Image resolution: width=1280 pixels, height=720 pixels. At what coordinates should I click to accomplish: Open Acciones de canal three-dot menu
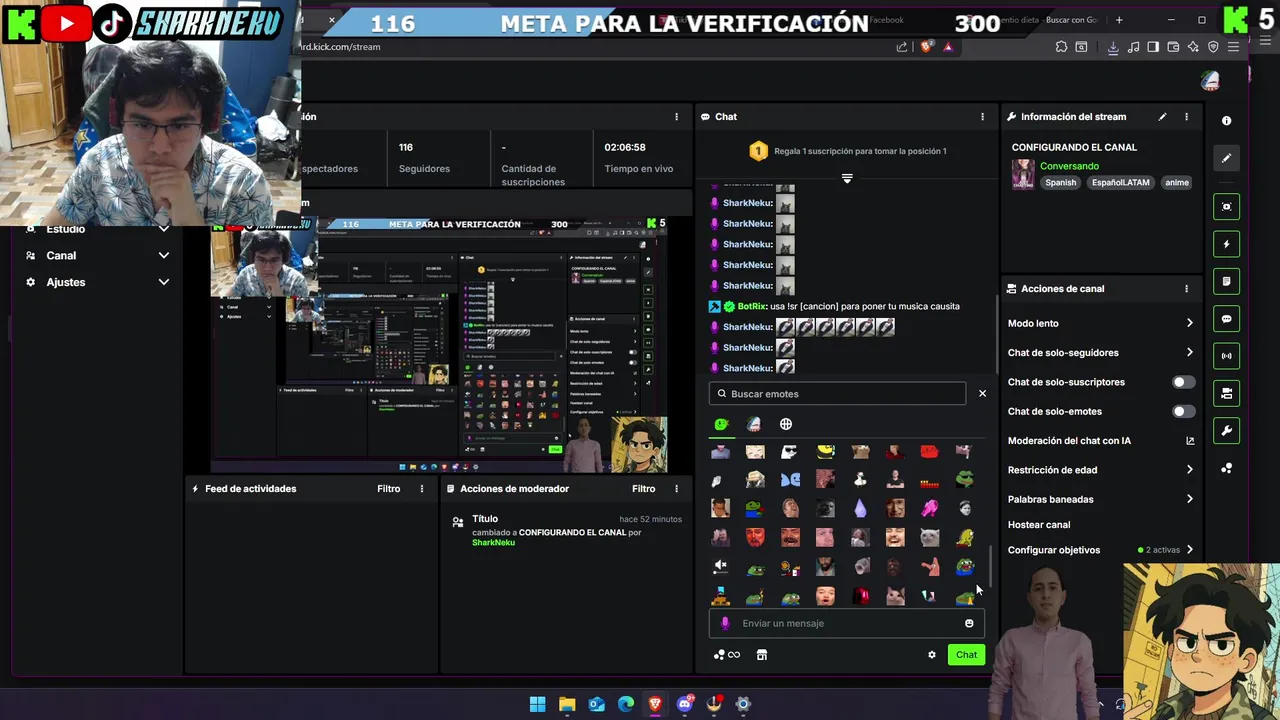point(1186,289)
